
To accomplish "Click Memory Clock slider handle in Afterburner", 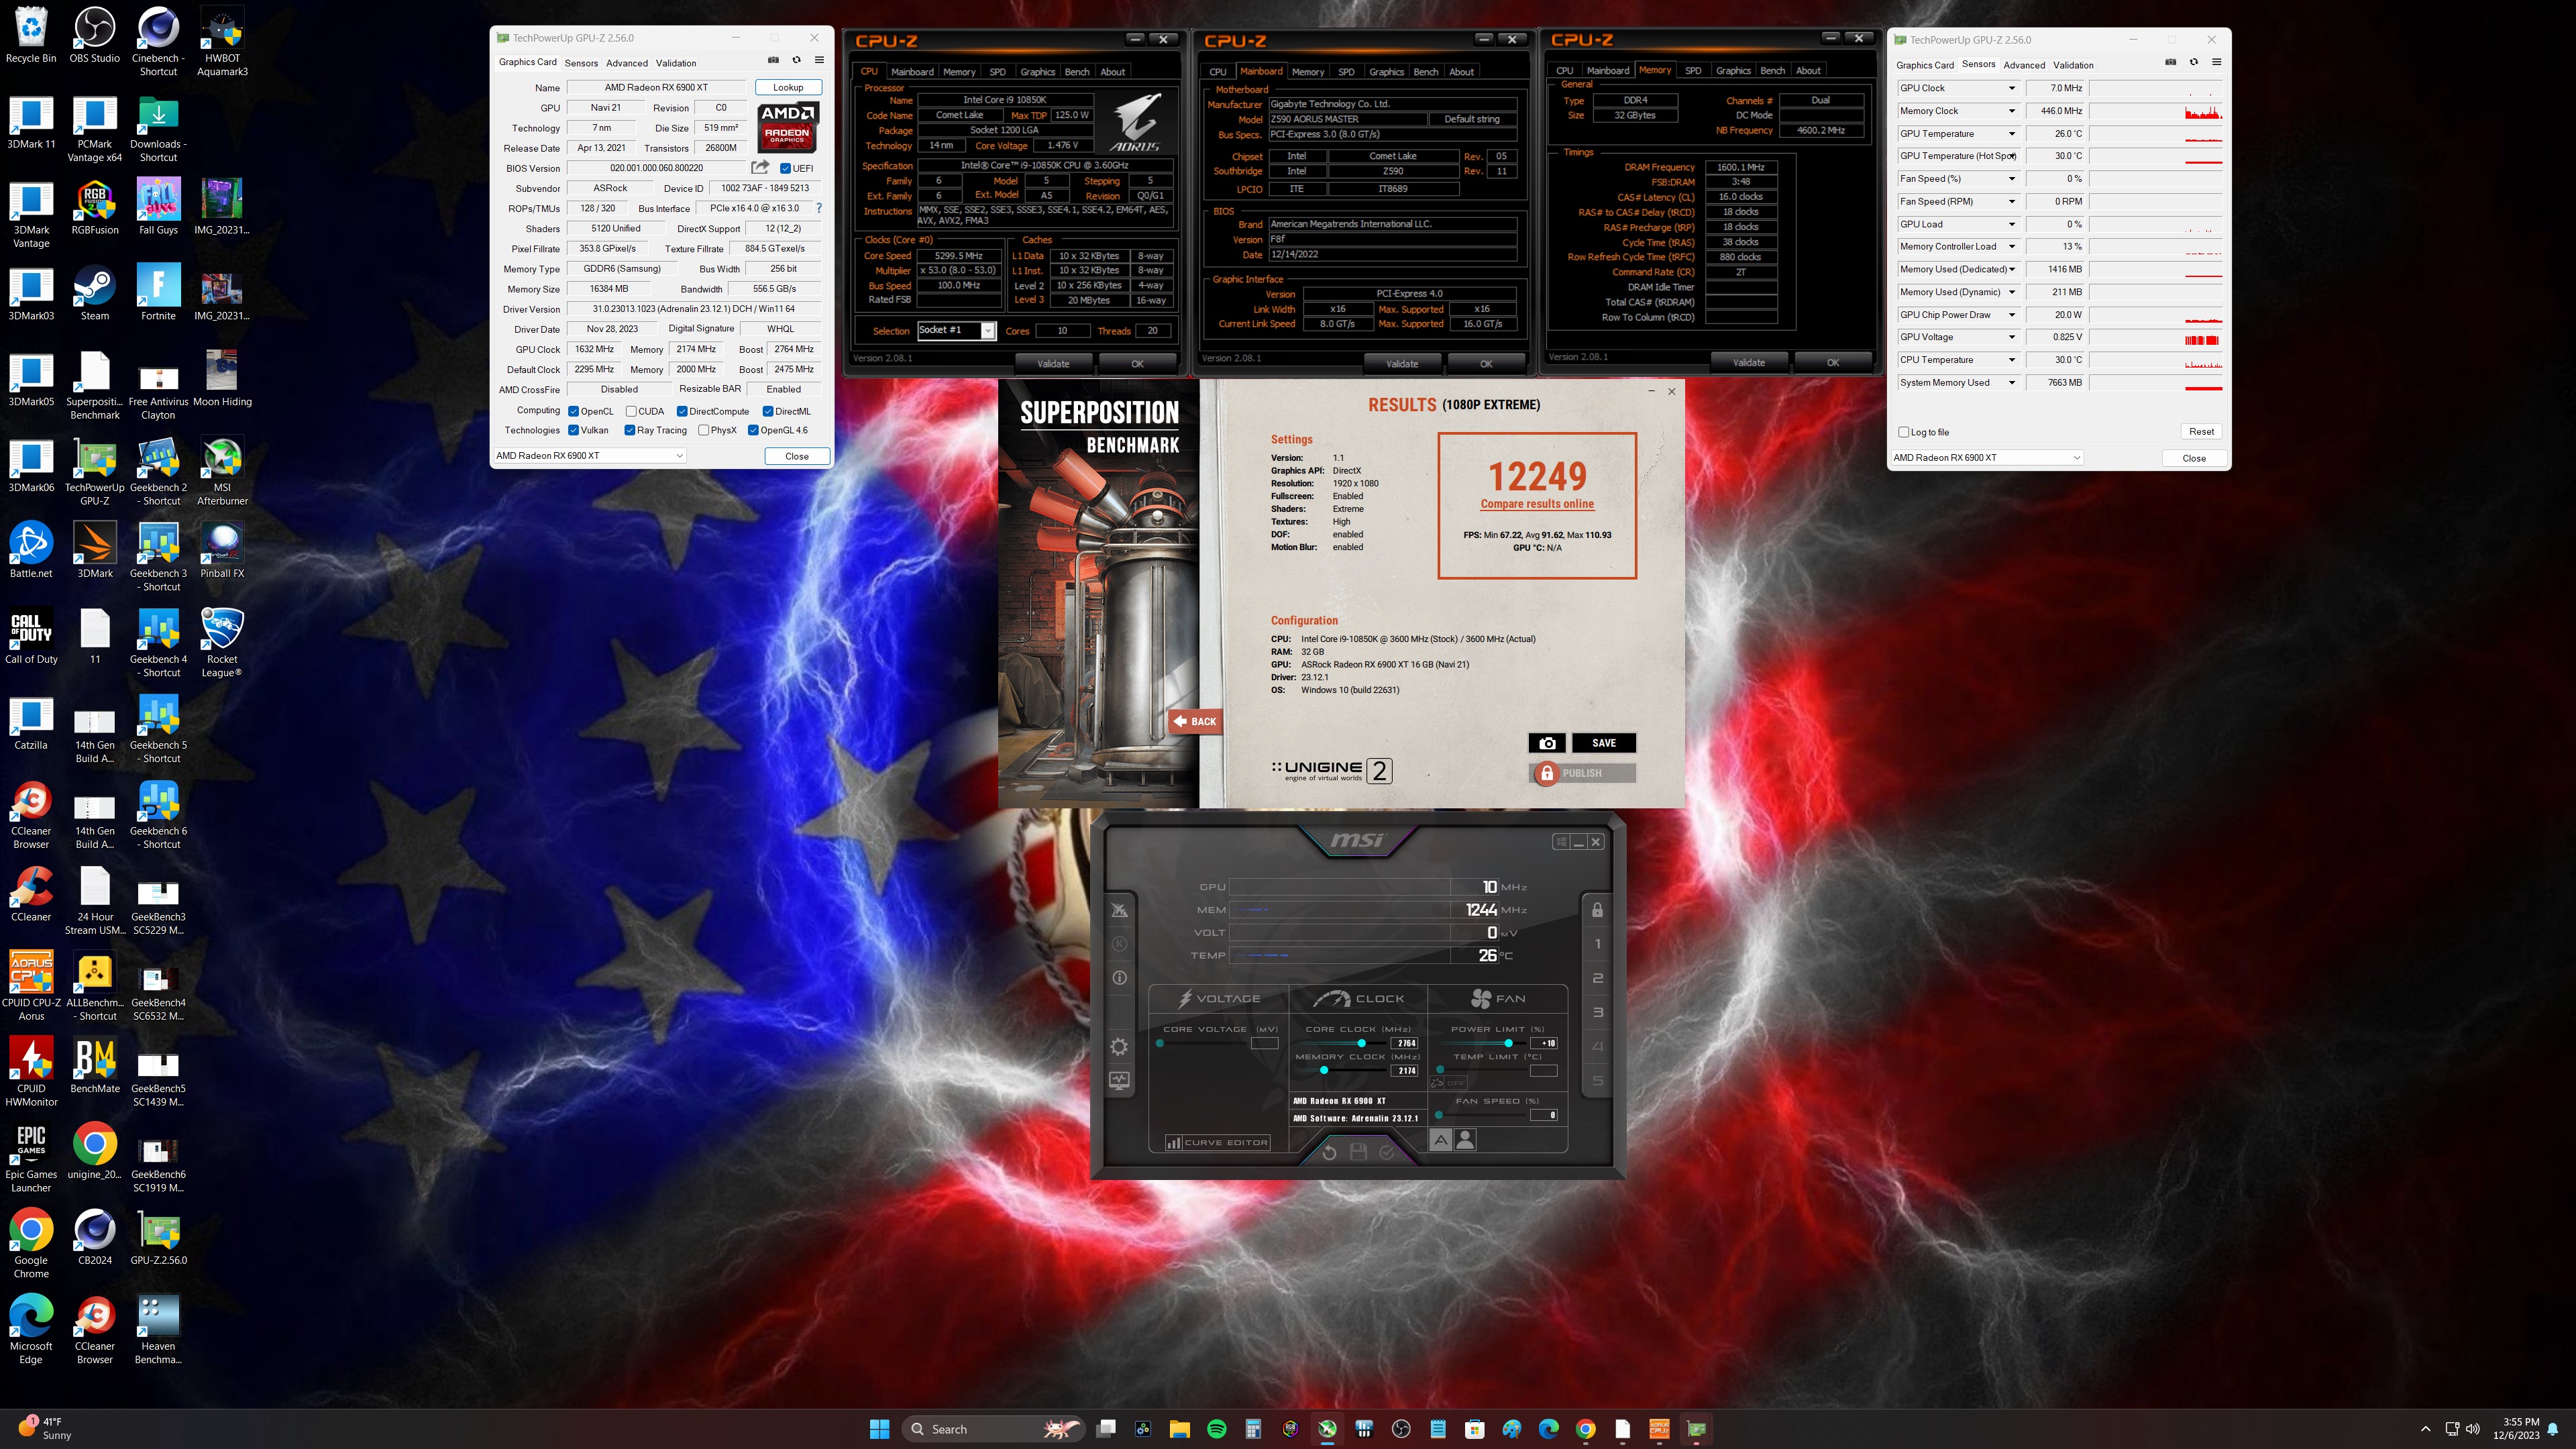I will 1324,1071.
